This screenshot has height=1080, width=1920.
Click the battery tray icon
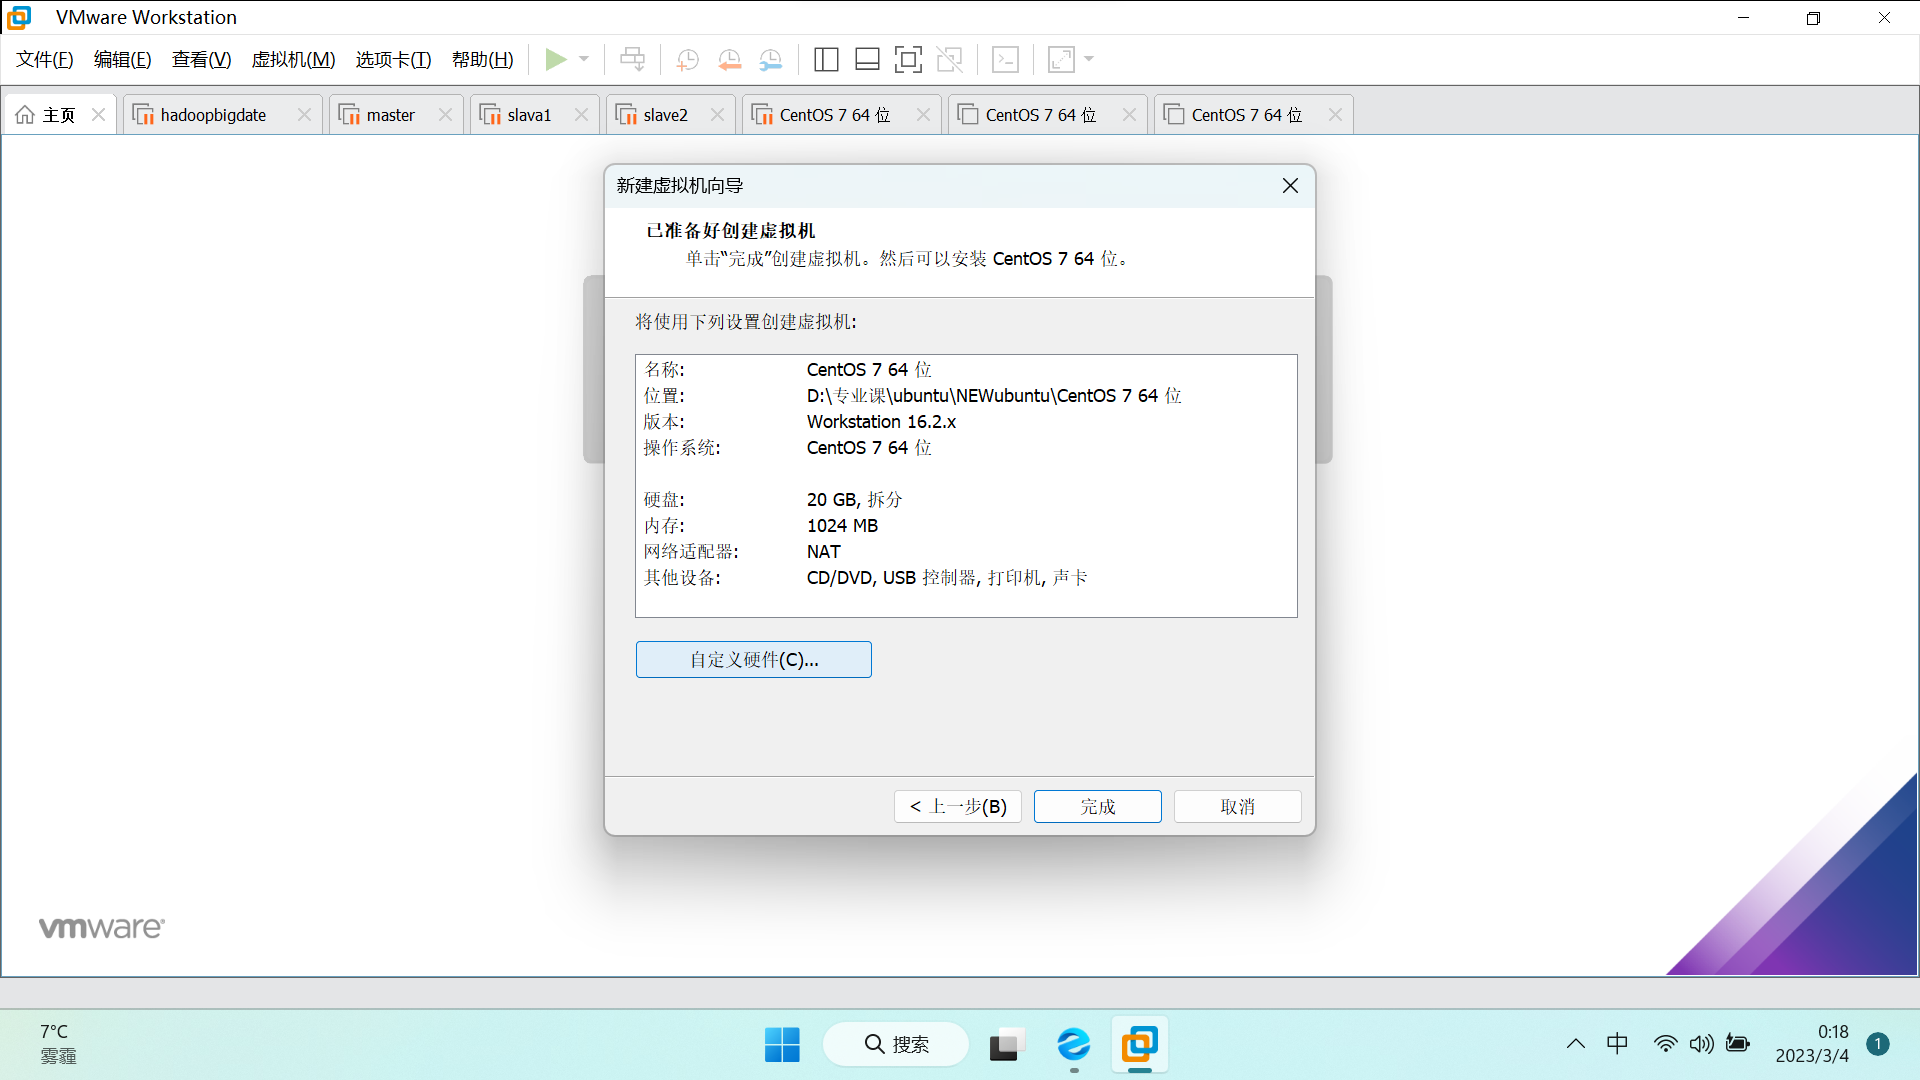coord(1738,1044)
